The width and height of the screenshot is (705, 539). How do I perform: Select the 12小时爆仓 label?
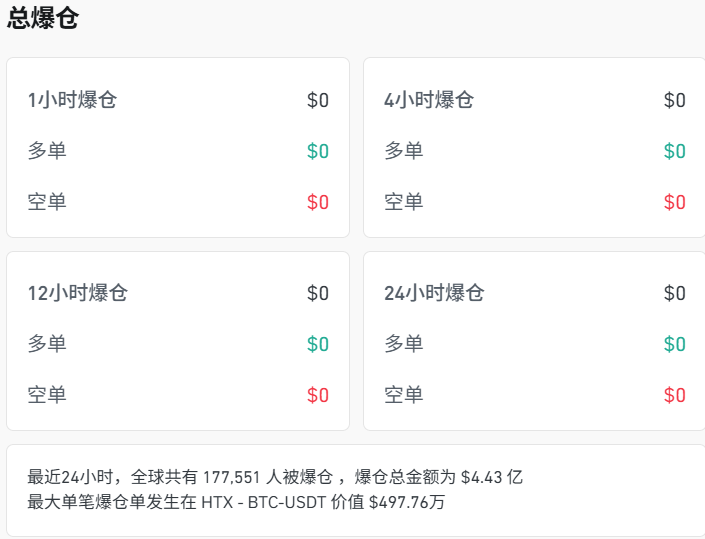point(78,293)
